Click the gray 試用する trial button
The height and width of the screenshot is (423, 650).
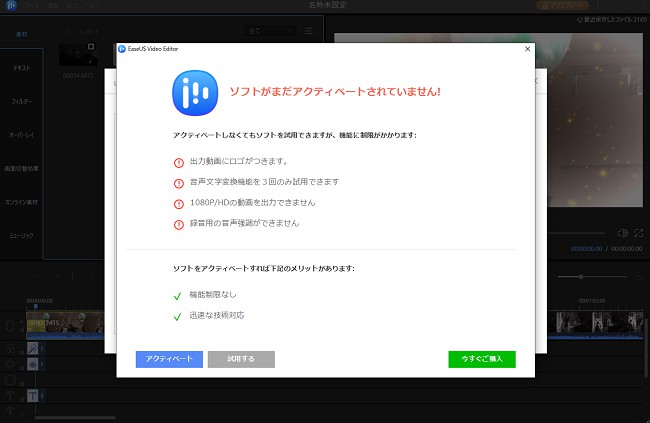tap(241, 359)
